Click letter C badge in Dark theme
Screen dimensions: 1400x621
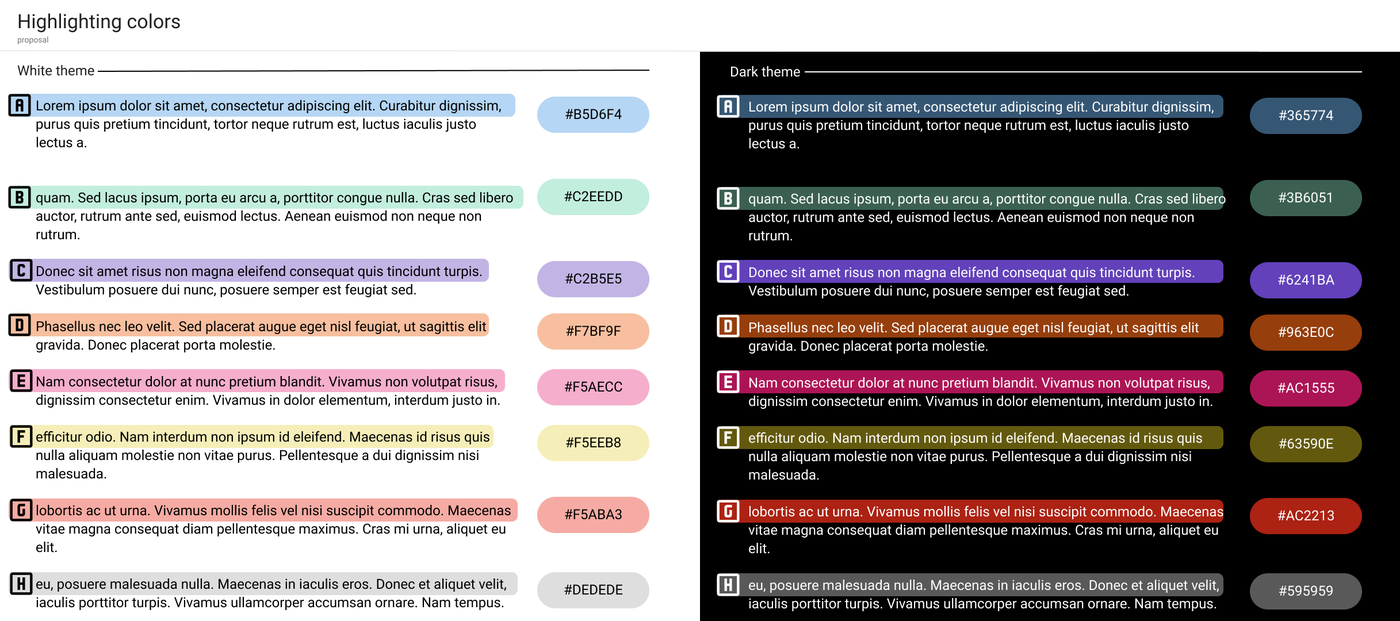[729, 271]
